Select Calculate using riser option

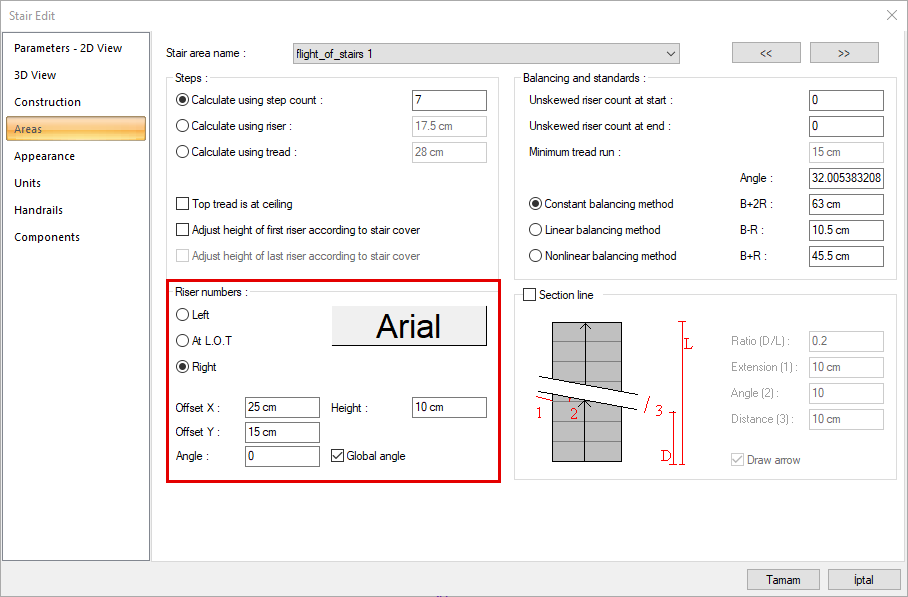(x=182, y=124)
